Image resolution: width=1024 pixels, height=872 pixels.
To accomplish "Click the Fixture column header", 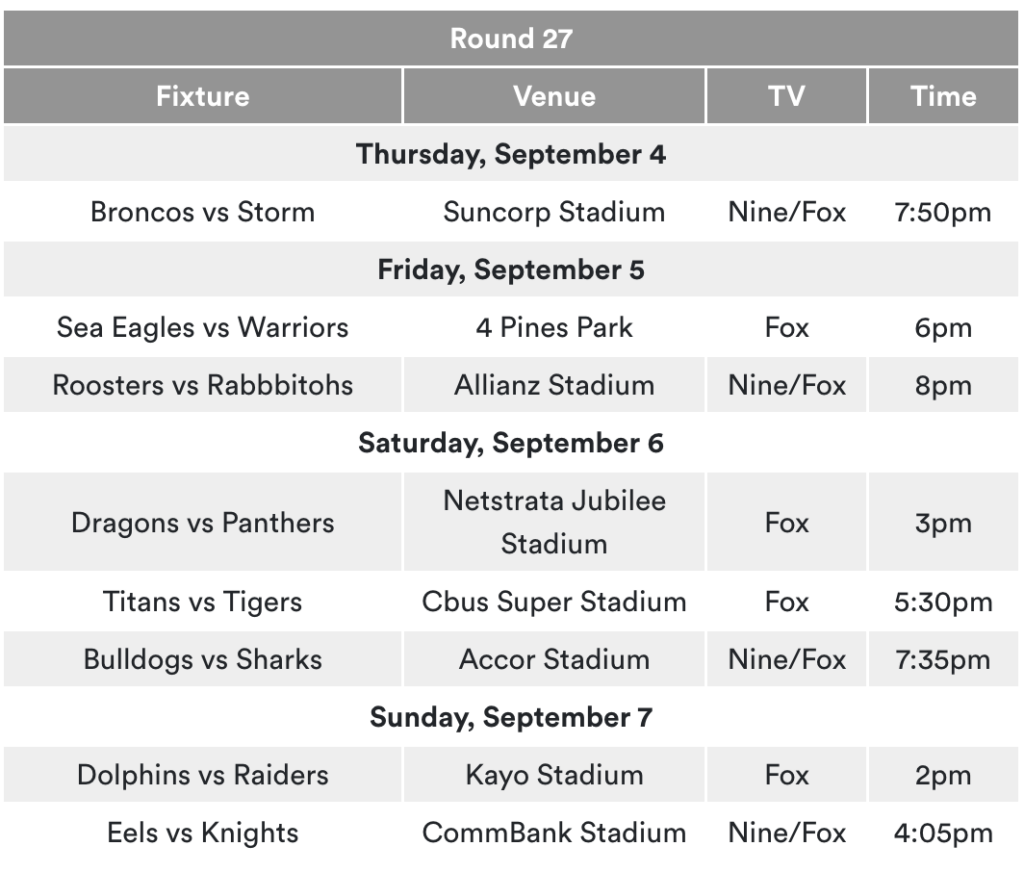I will click(202, 96).
